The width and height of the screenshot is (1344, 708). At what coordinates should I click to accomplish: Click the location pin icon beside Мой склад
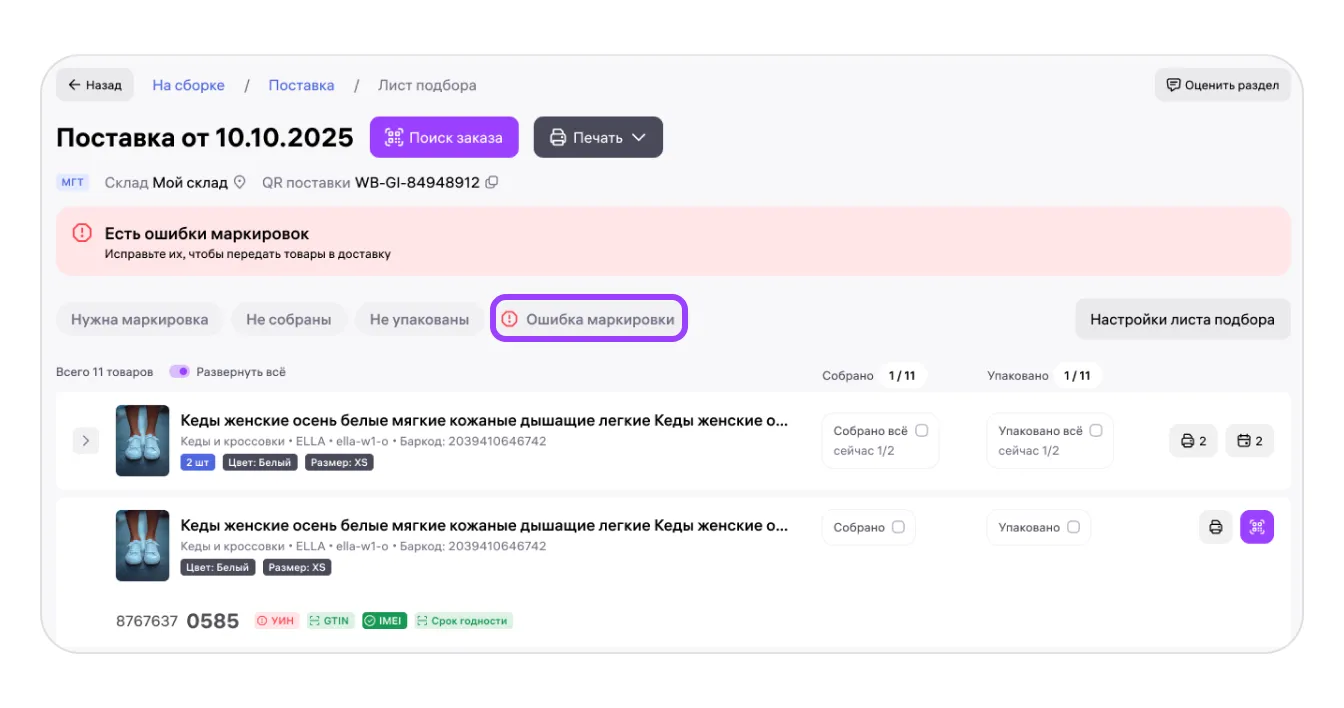pyautogui.click(x=239, y=183)
